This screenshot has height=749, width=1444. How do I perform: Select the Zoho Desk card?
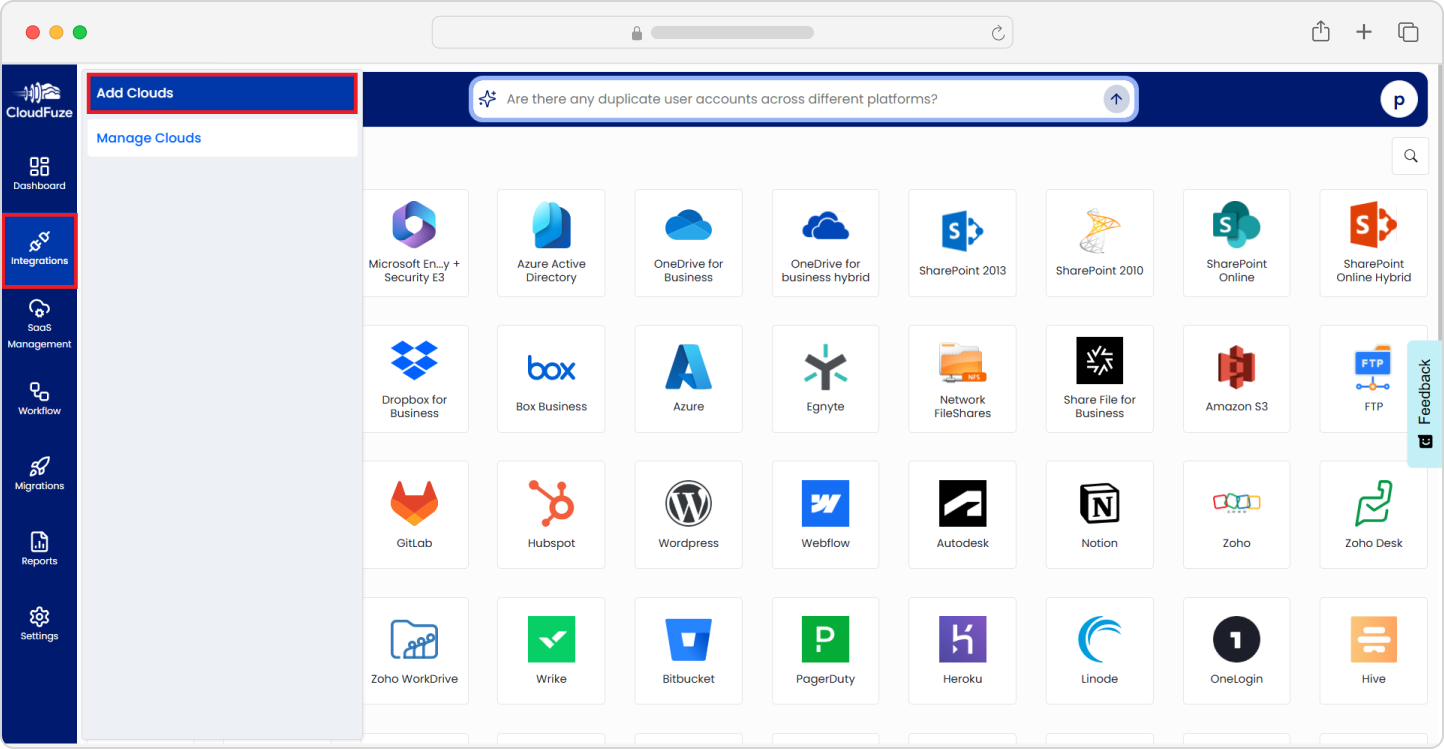(x=1373, y=515)
